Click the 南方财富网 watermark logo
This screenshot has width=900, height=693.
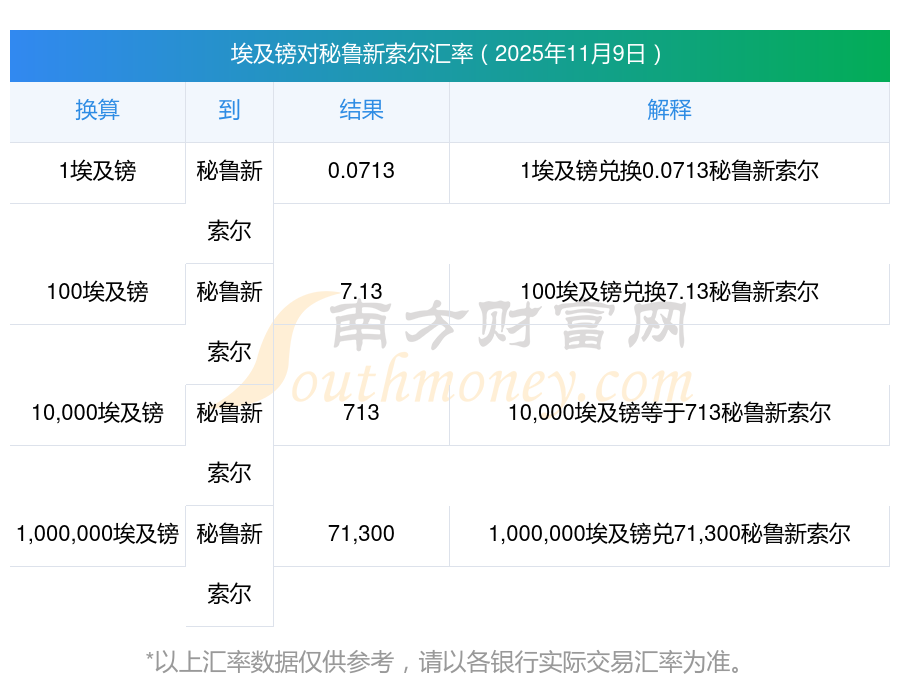(x=510, y=328)
